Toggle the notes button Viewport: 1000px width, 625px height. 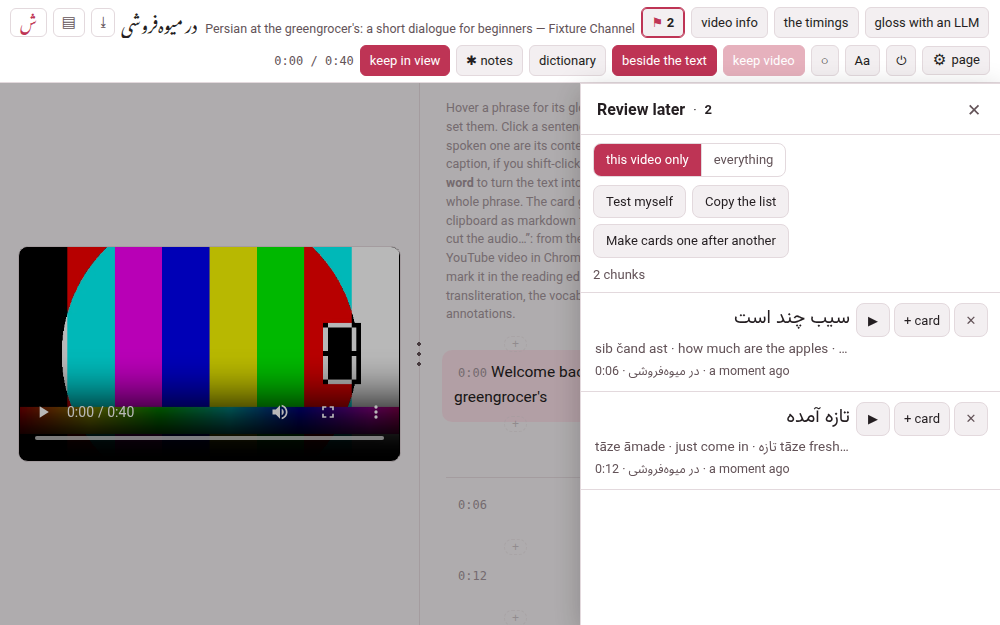(489, 61)
